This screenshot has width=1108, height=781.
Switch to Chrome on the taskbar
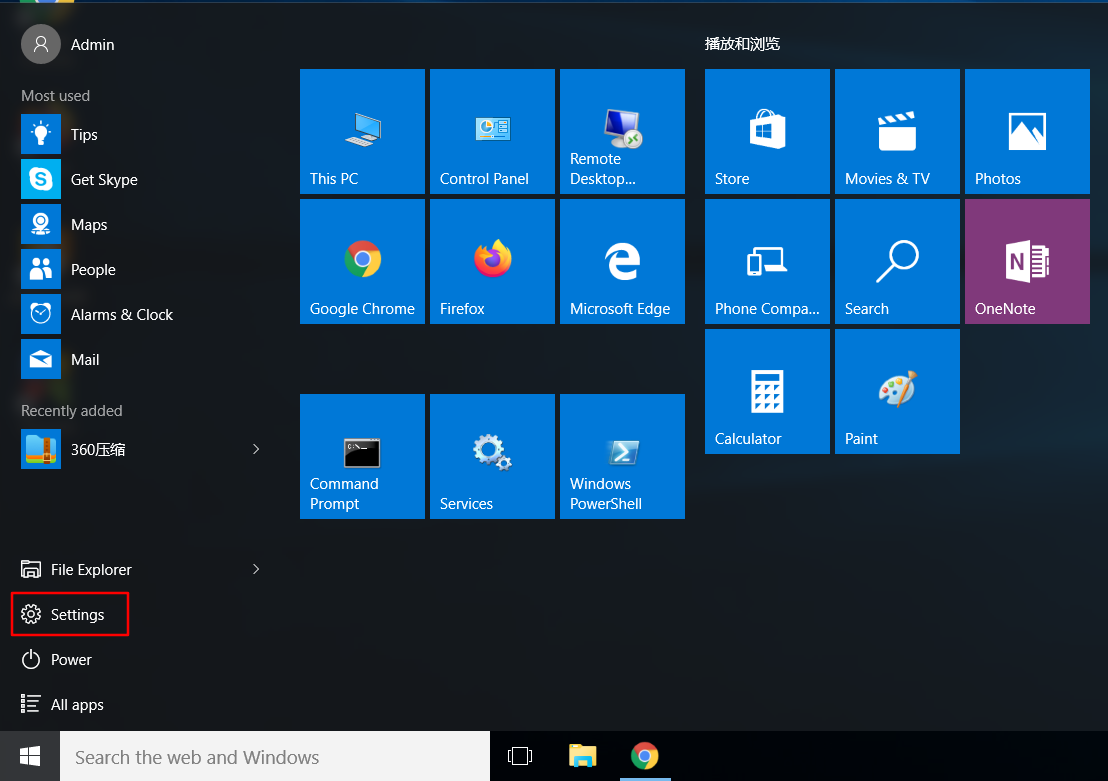(644, 756)
